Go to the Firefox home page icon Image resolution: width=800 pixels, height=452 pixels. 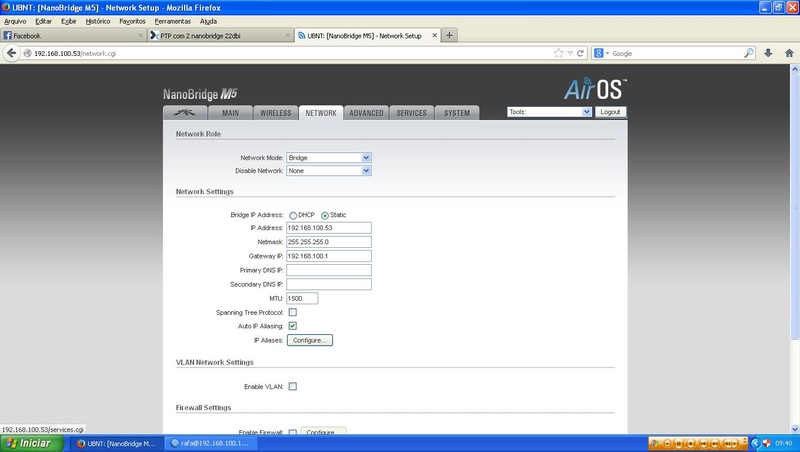coord(789,53)
